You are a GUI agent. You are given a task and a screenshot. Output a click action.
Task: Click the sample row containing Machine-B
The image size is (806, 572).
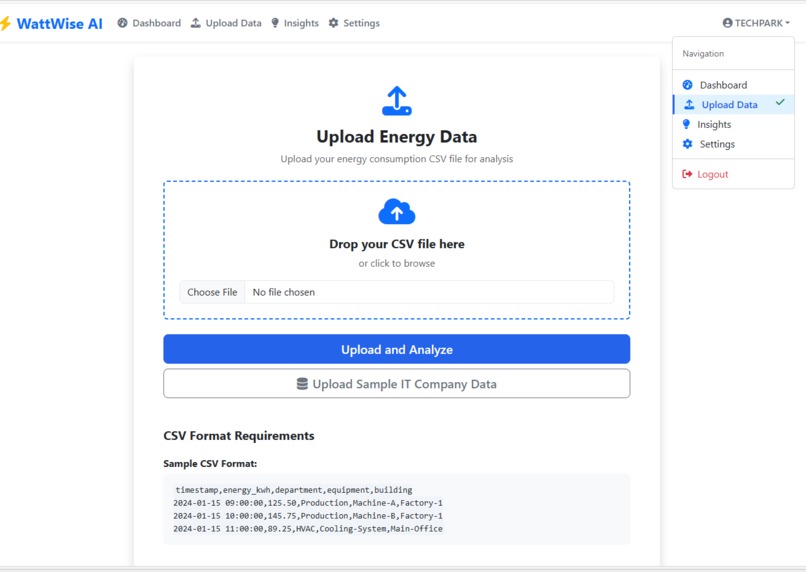click(308, 515)
